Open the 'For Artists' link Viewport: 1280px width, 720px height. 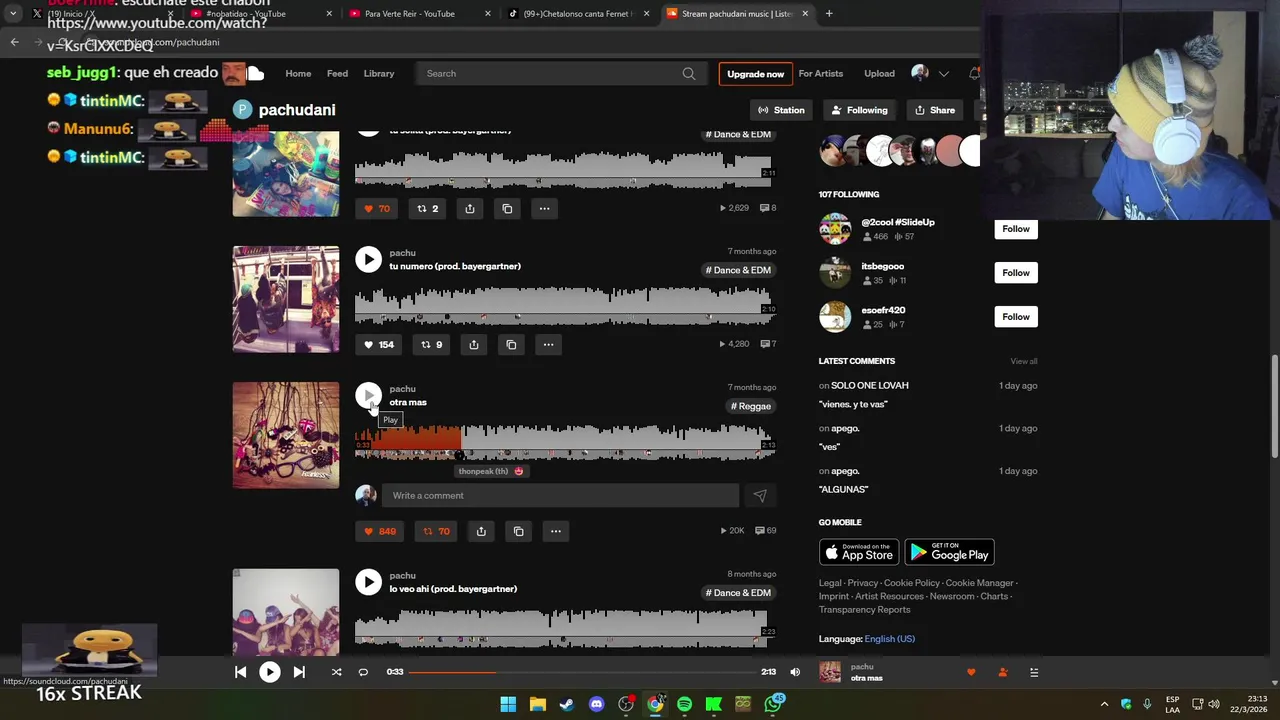[820, 73]
